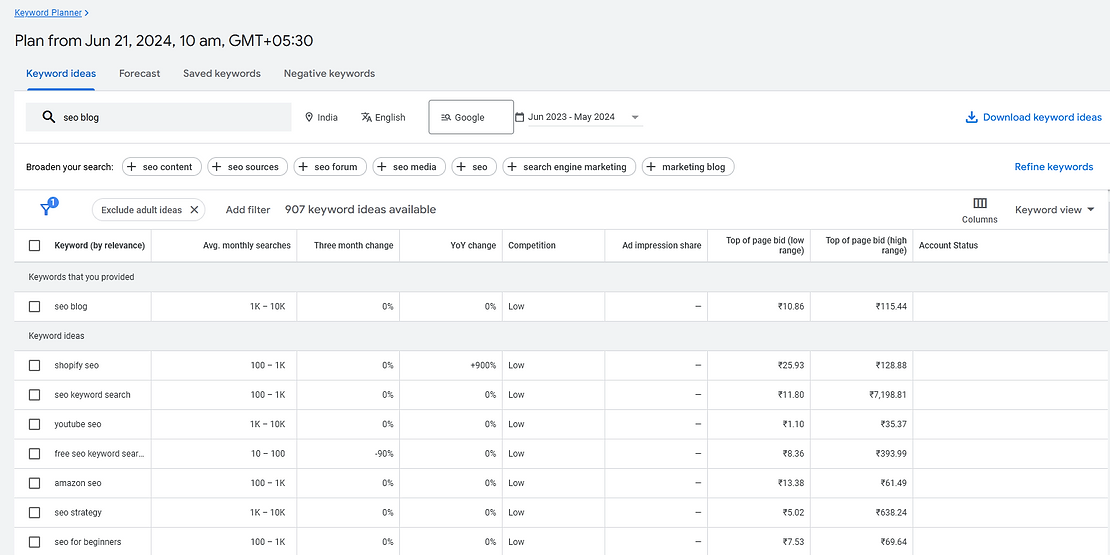This screenshot has height=555, width=1110.
Task: Click the 'amazon seo' keyword text
Action: pos(78,483)
